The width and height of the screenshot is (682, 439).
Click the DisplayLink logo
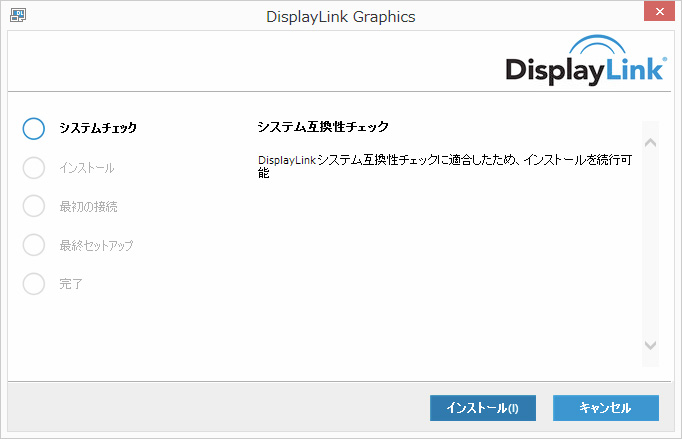click(x=586, y=60)
